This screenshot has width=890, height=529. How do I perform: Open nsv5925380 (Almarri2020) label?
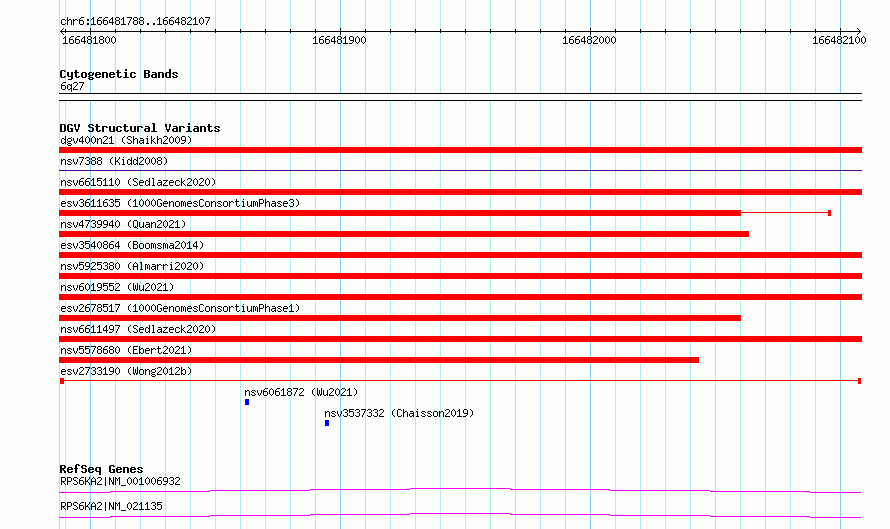coord(132,266)
